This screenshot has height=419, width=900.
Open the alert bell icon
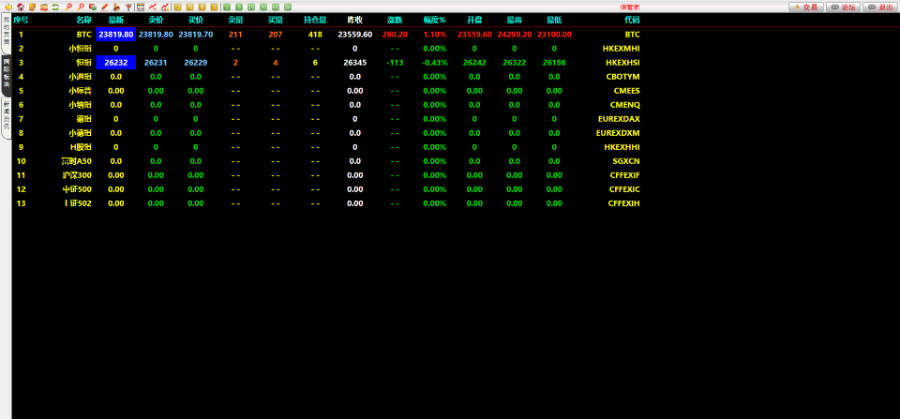[x=117, y=7]
